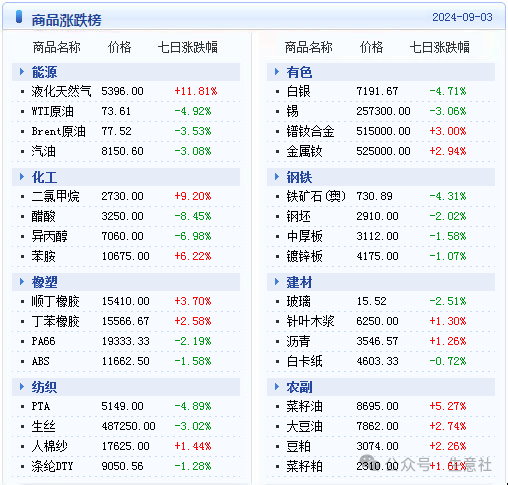Open the 菜籽油 commodity name
508x485 pixels.
[304, 406]
